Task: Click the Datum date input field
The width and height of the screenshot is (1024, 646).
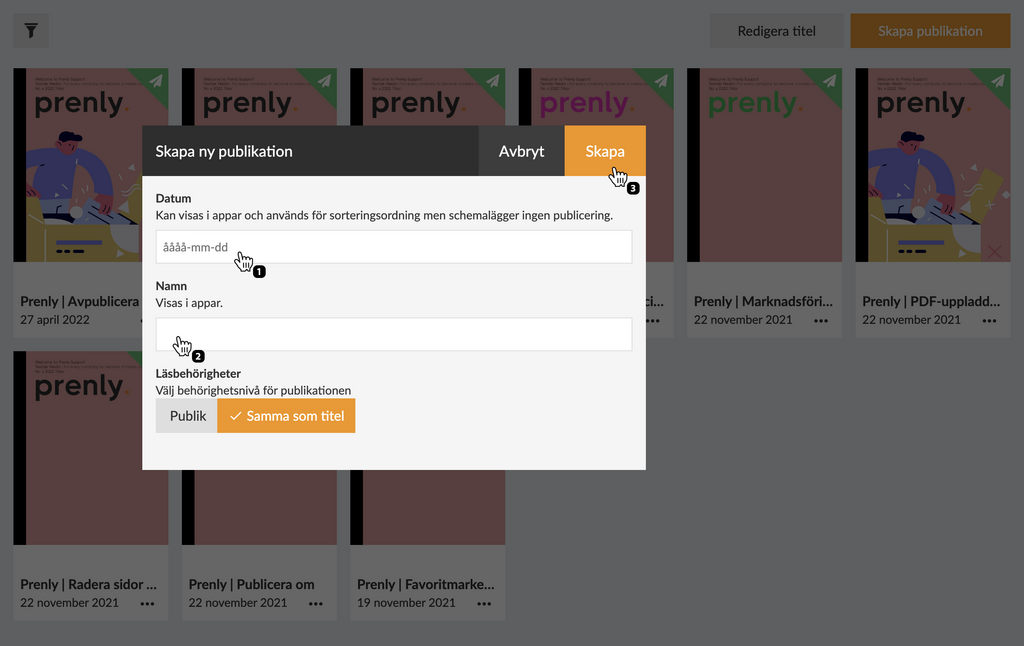Action: tap(393, 247)
